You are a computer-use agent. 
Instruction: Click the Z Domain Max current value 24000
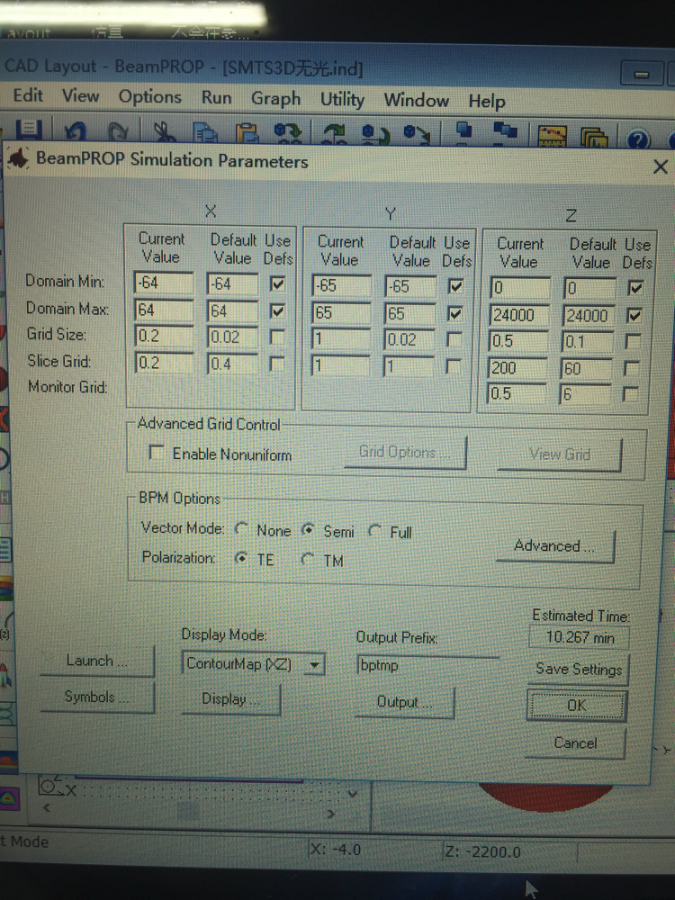click(x=520, y=315)
